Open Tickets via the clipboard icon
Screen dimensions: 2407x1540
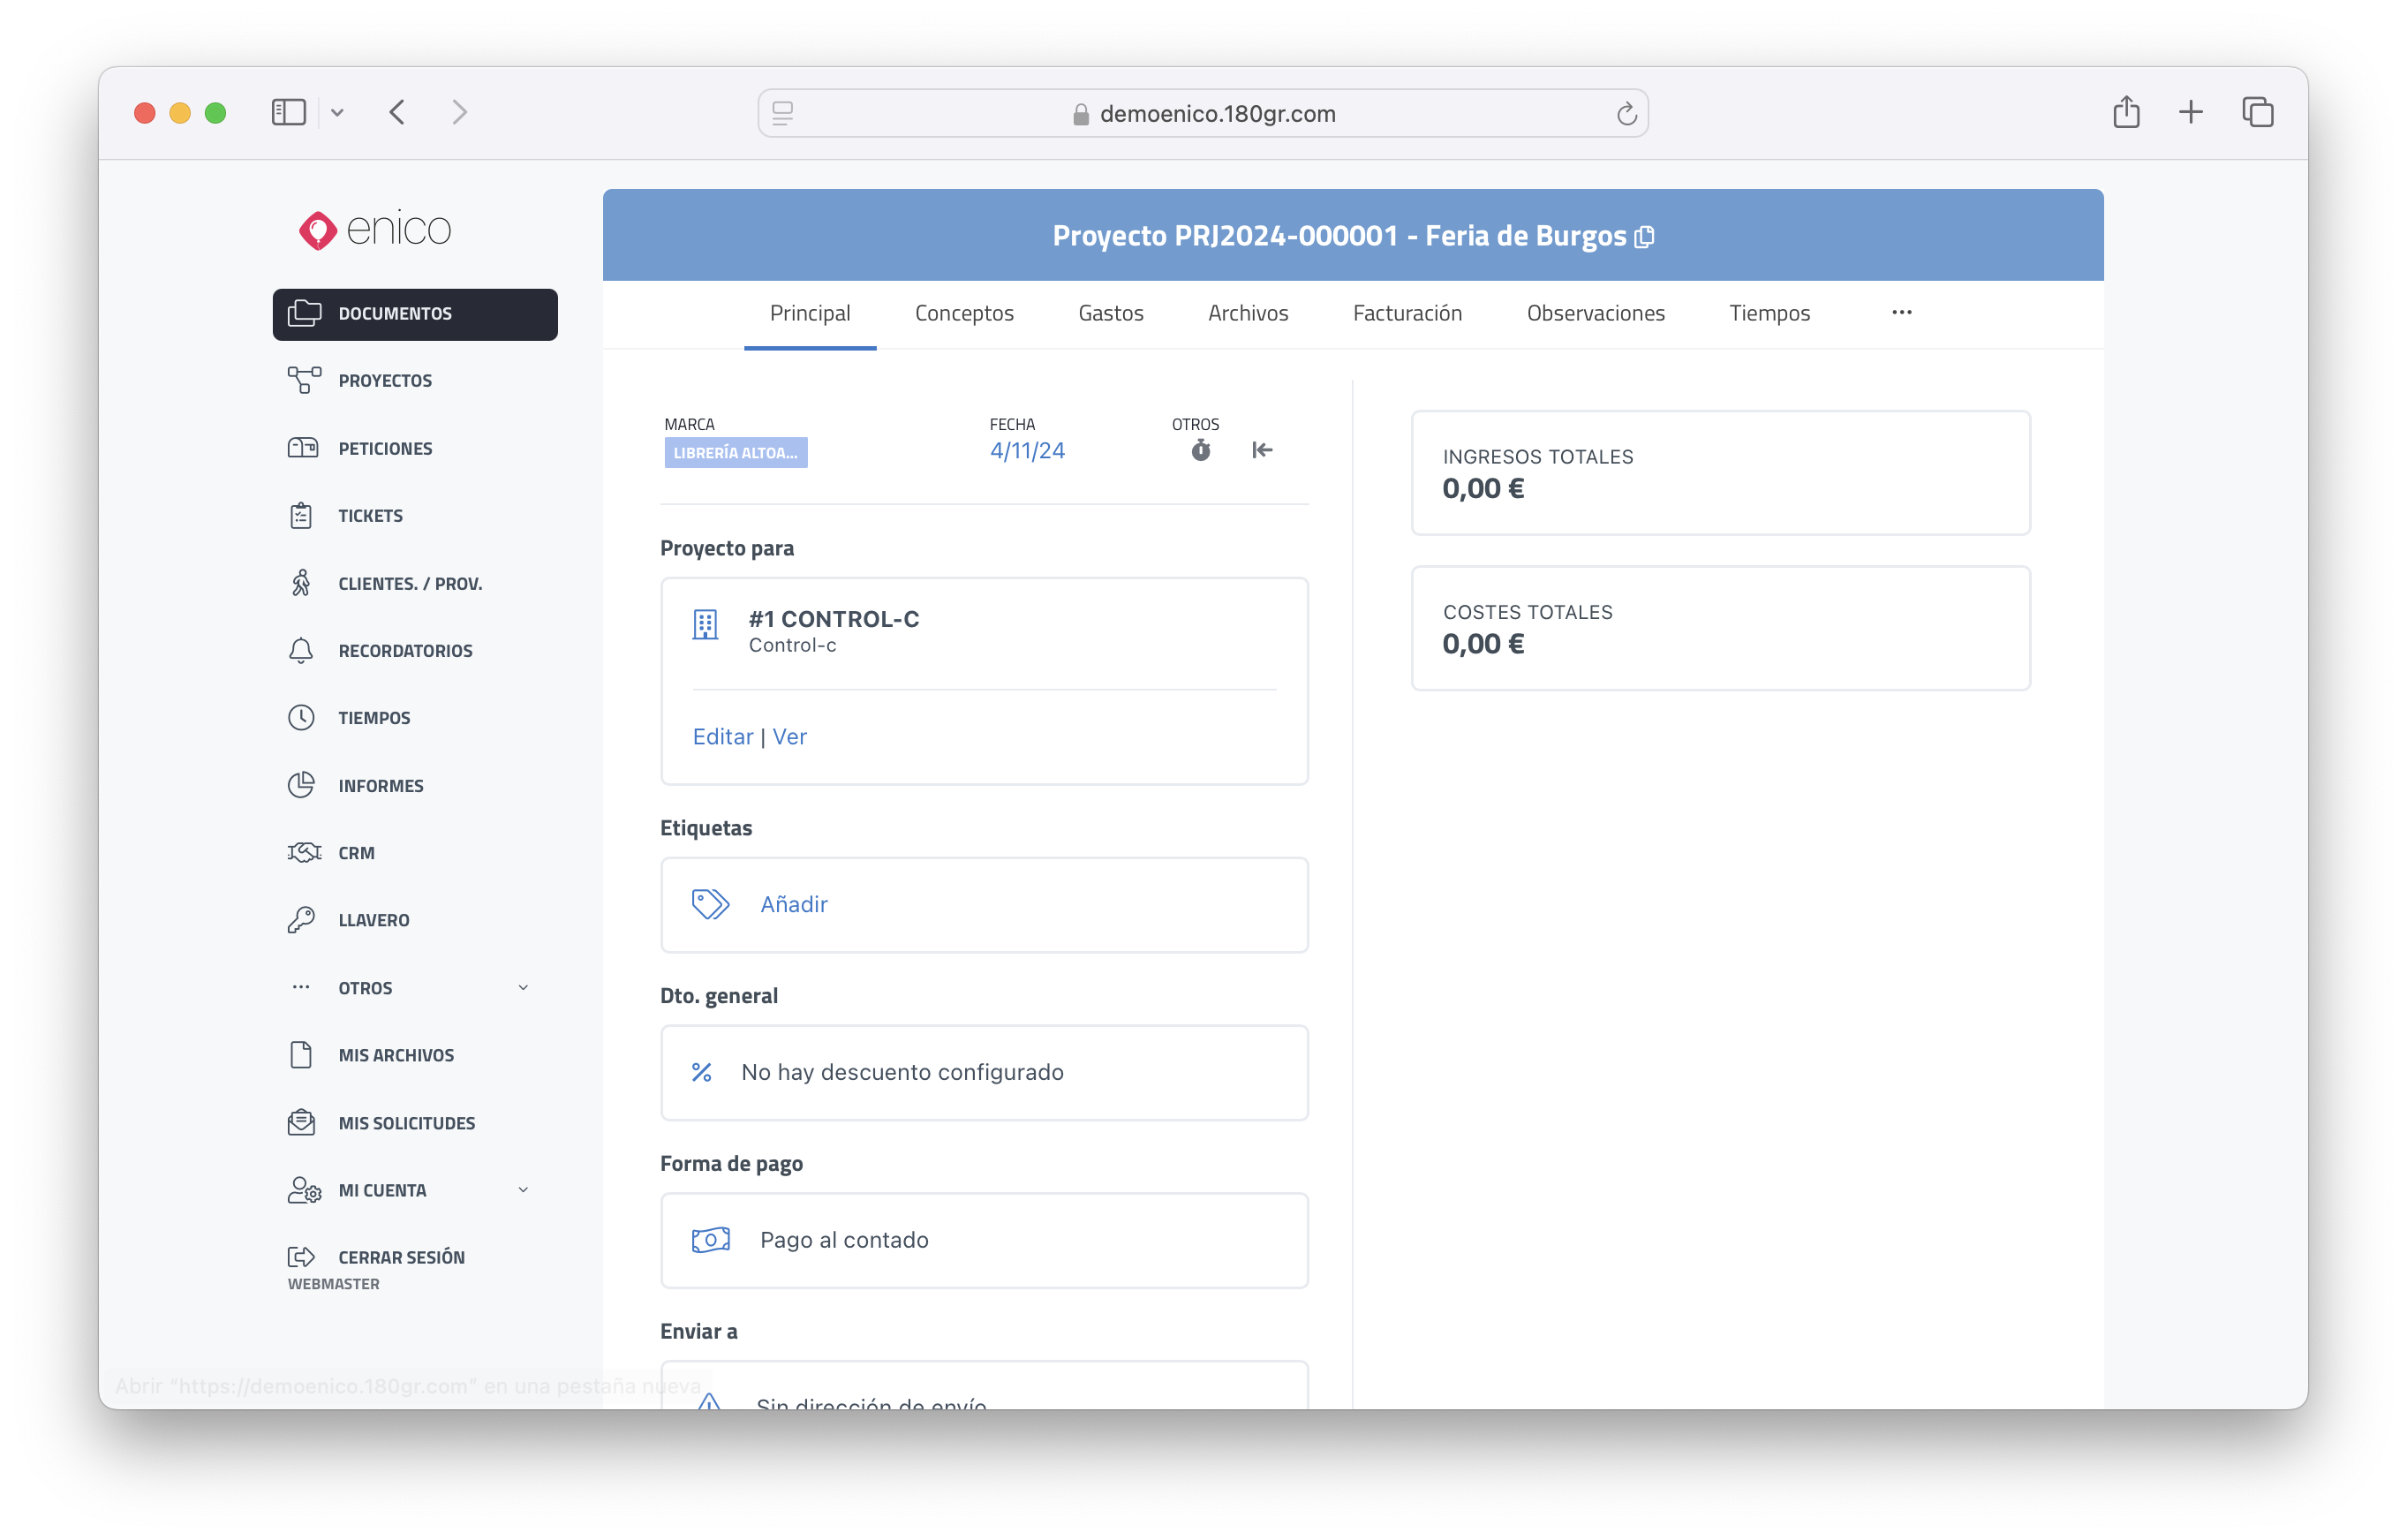point(301,516)
